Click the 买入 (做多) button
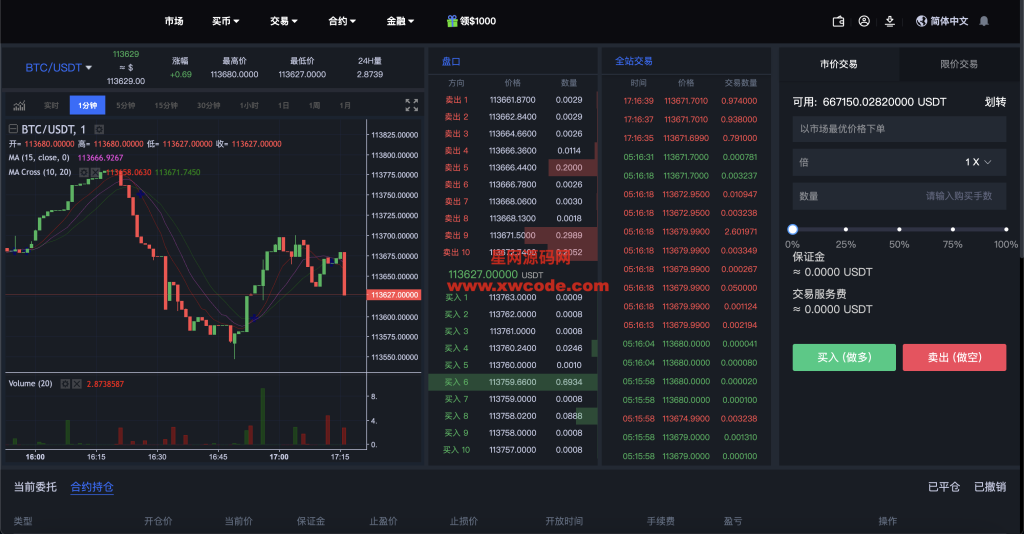Screen dimensions: 1024x534 coord(844,357)
